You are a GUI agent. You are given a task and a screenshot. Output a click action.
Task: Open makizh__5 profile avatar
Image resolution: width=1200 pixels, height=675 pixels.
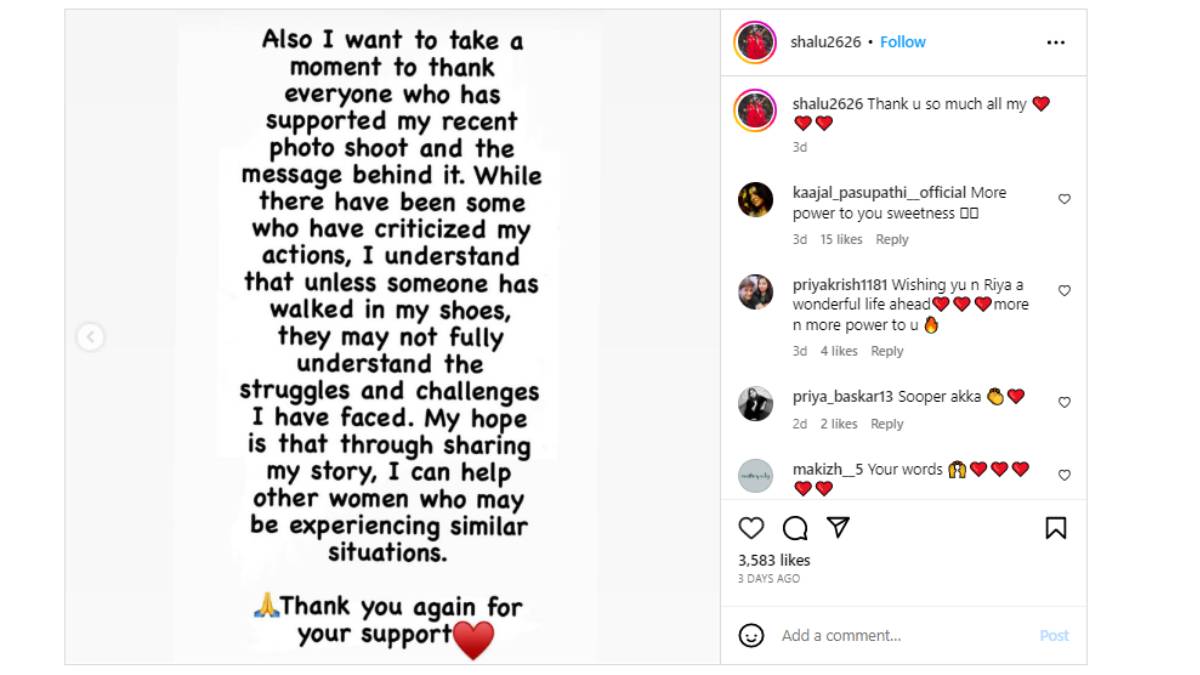coord(755,476)
